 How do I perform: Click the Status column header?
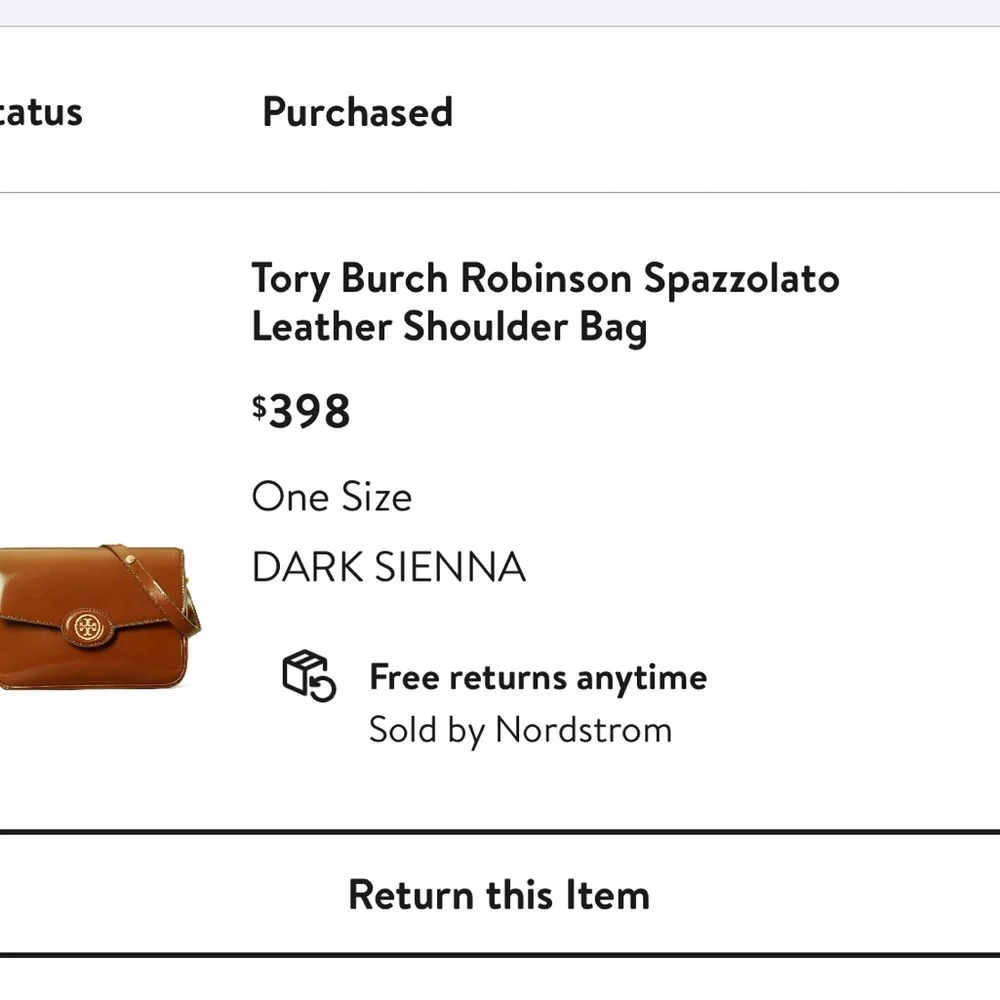42,112
